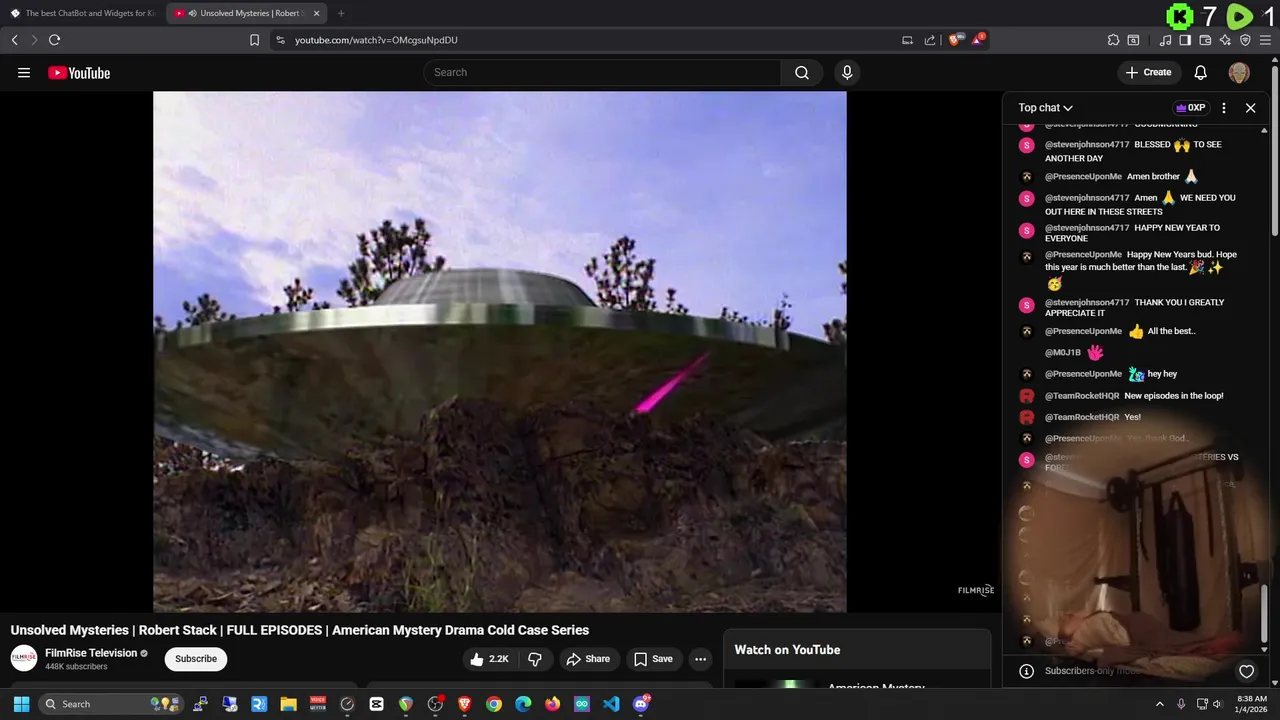Screen dimensions: 1280x720
Task: Switch to the ChatBot and Widgets tab
Action: coord(83,13)
